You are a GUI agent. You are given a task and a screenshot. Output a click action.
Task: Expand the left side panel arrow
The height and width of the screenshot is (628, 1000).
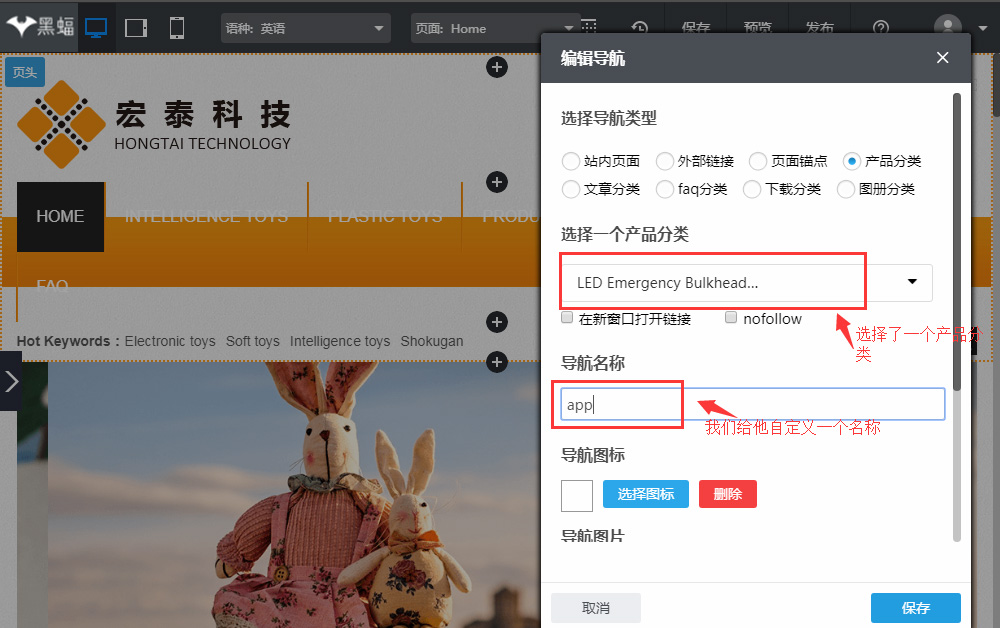(x=11, y=381)
